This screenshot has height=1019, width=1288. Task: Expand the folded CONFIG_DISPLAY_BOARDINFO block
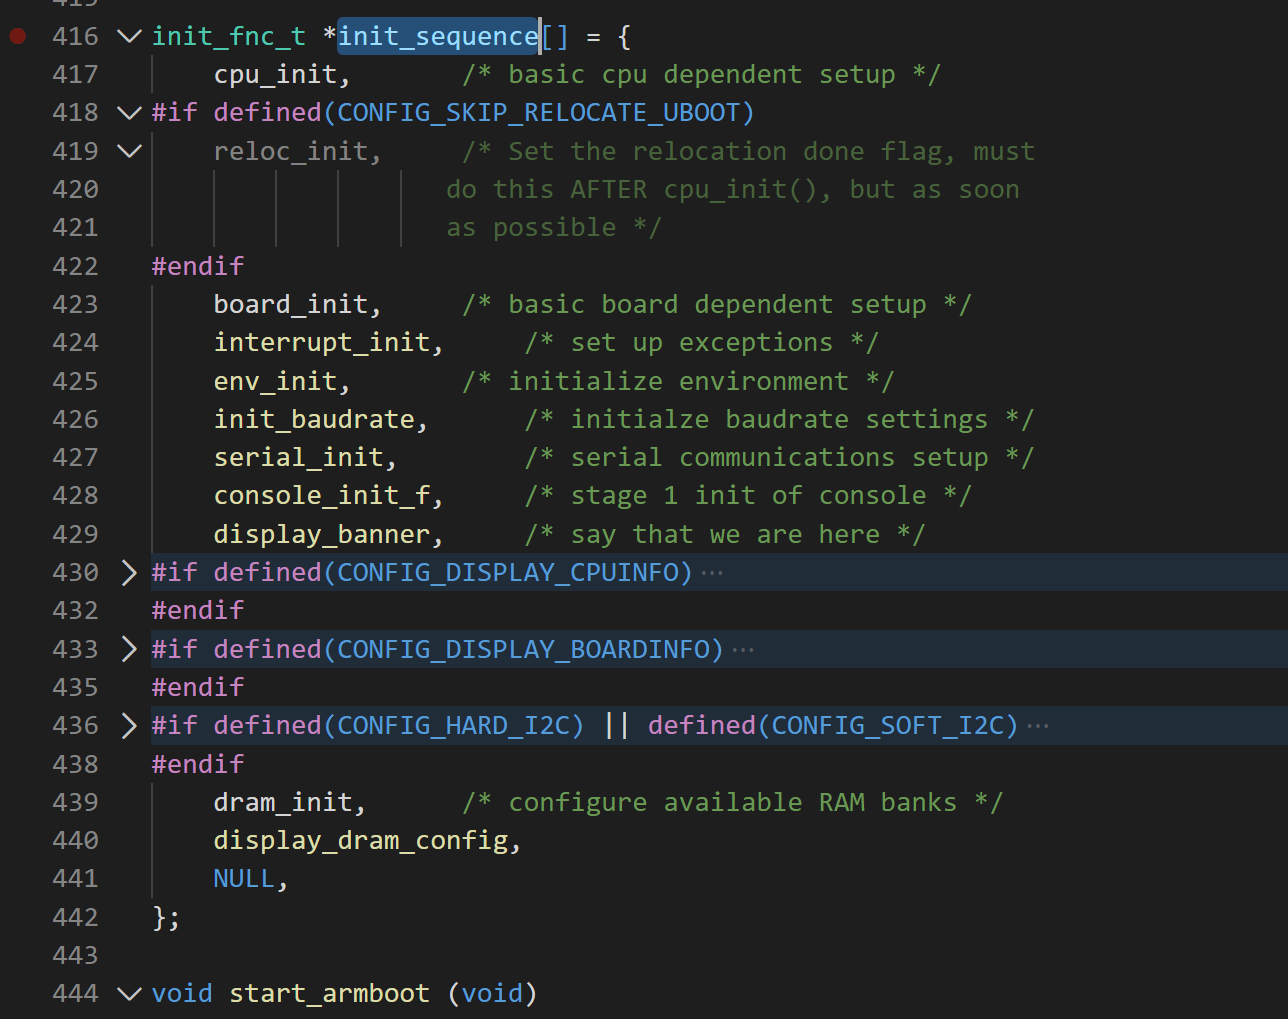pos(129,649)
